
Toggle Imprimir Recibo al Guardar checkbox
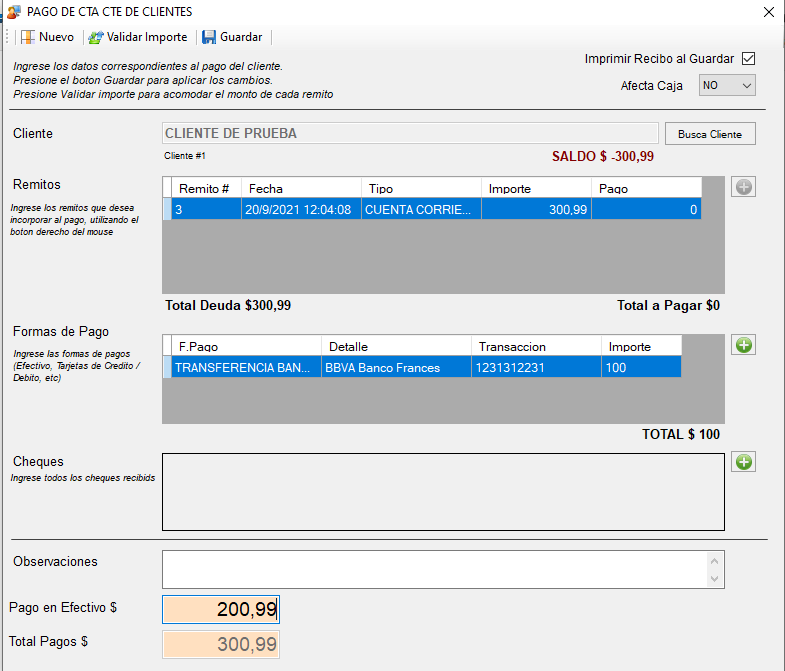[x=748, y=59]
